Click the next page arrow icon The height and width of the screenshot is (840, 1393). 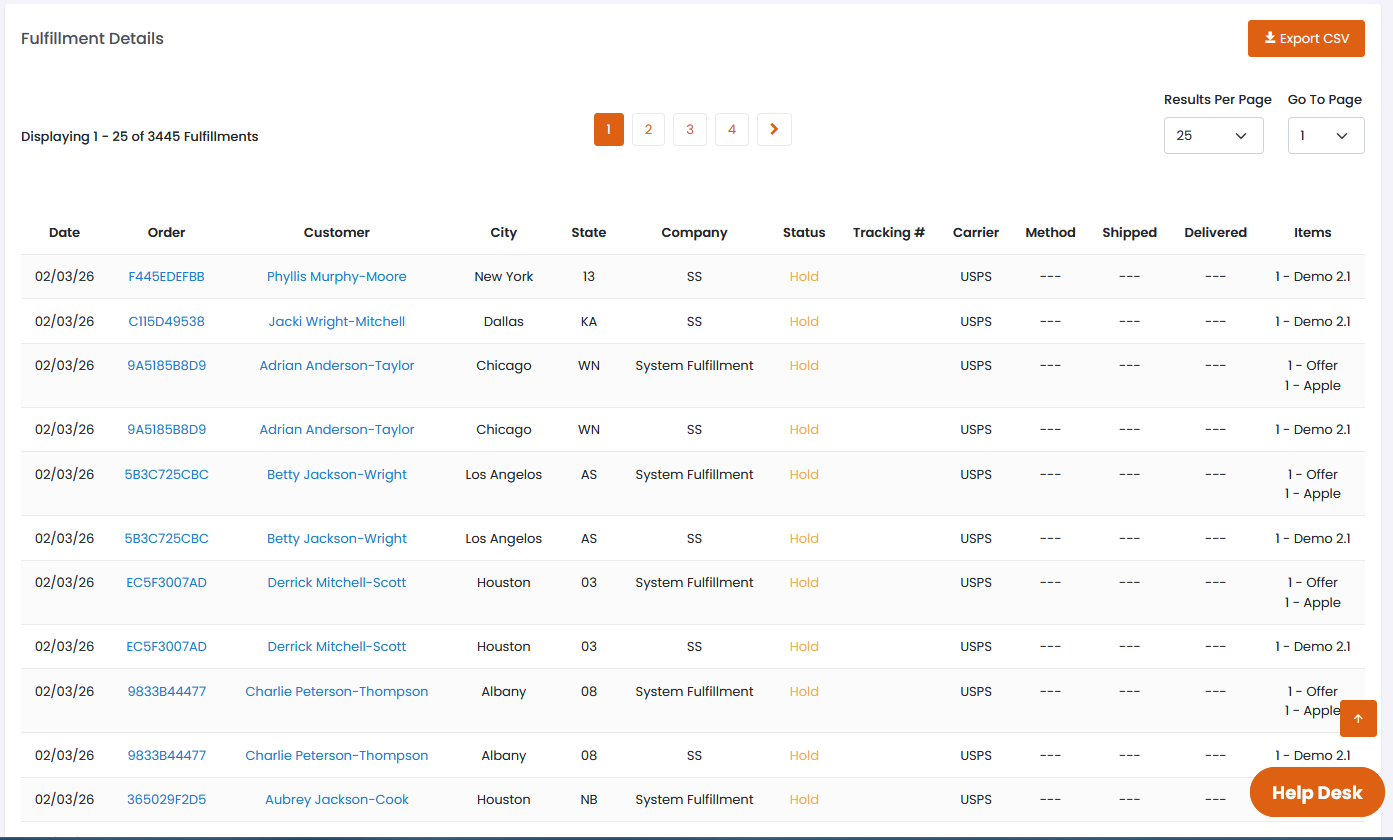(774, 130)
